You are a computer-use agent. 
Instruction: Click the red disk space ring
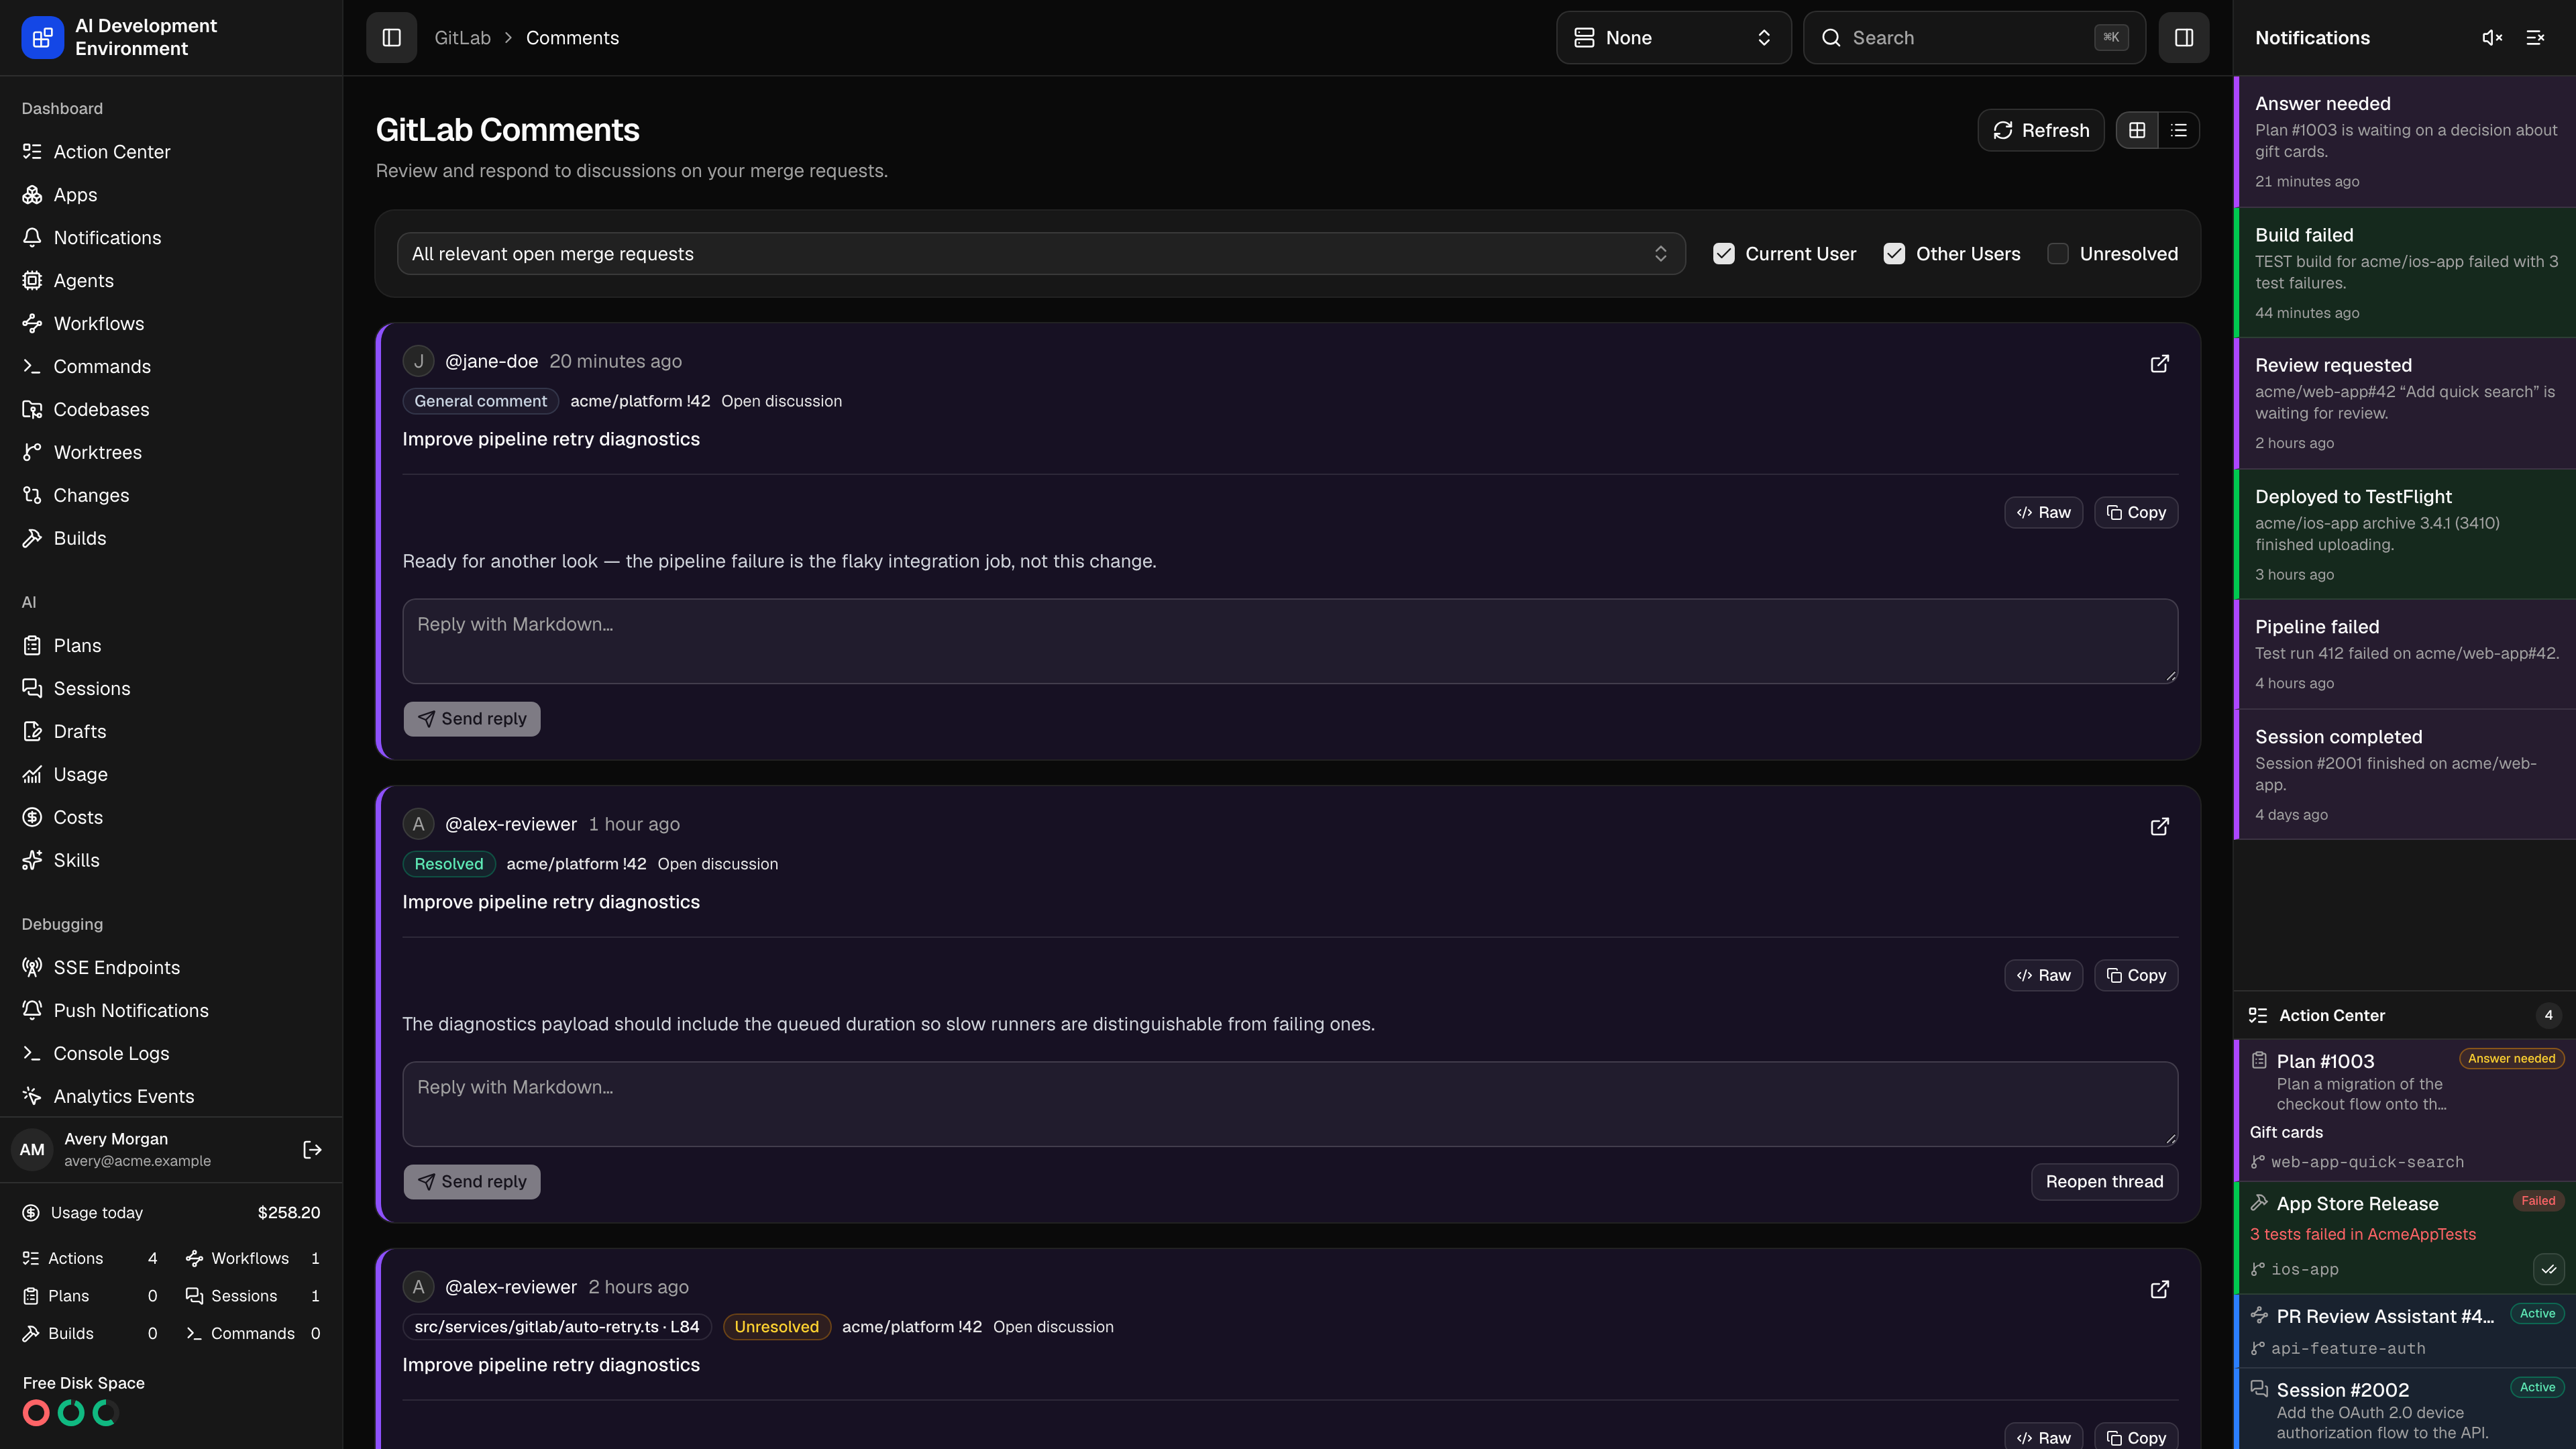click(36, 1413)
